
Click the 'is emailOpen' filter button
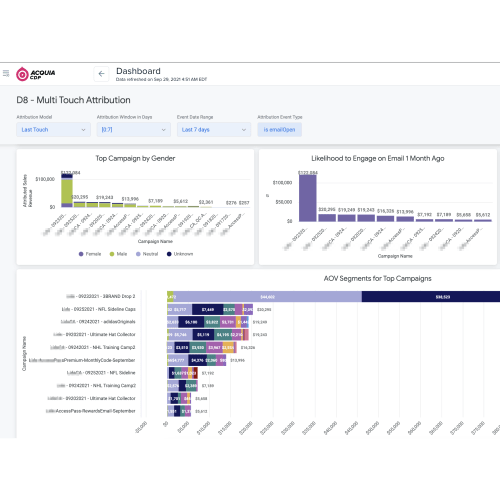(x=279, y=130)
